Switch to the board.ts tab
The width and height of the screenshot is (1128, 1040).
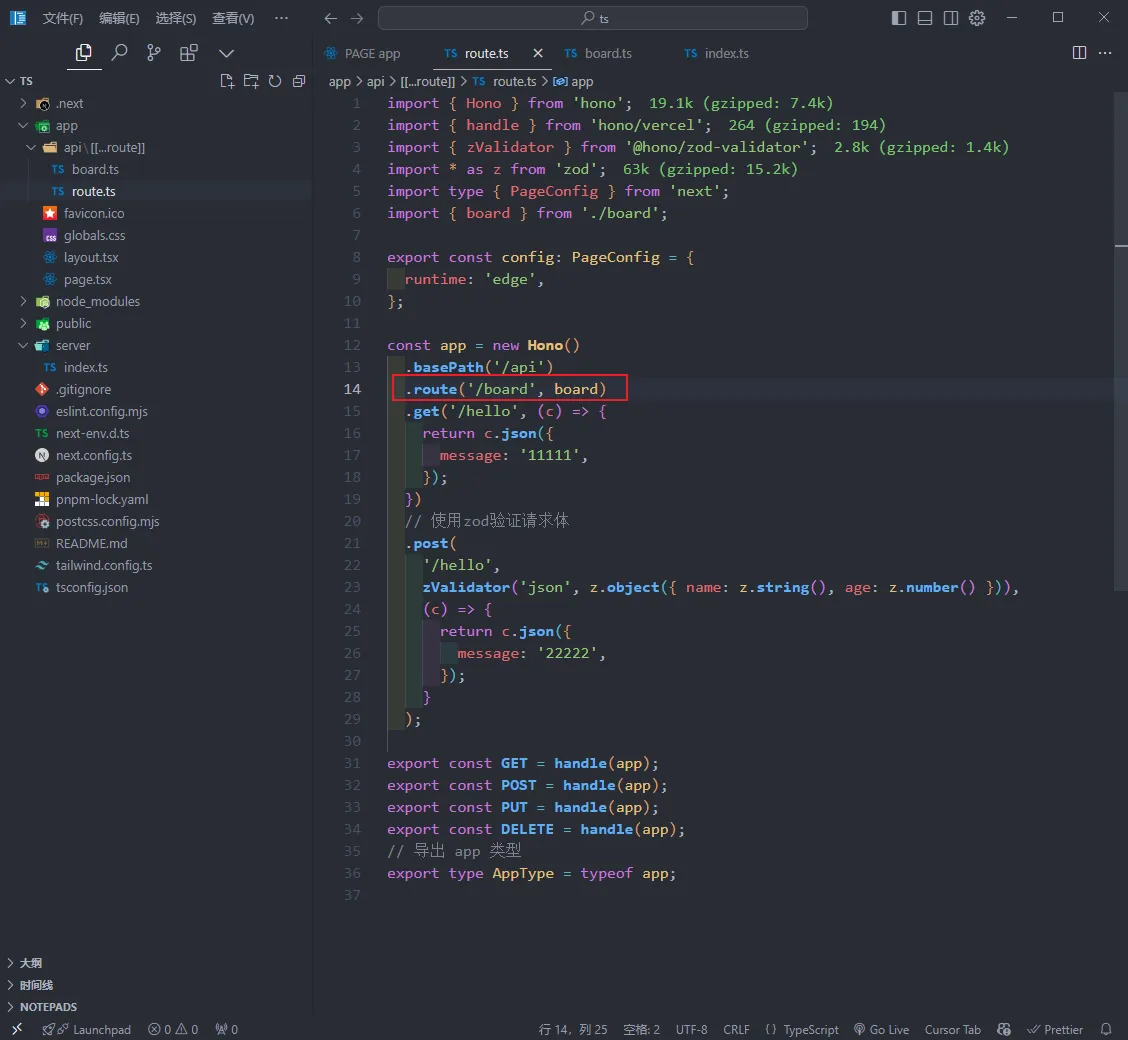pos(599,53)
